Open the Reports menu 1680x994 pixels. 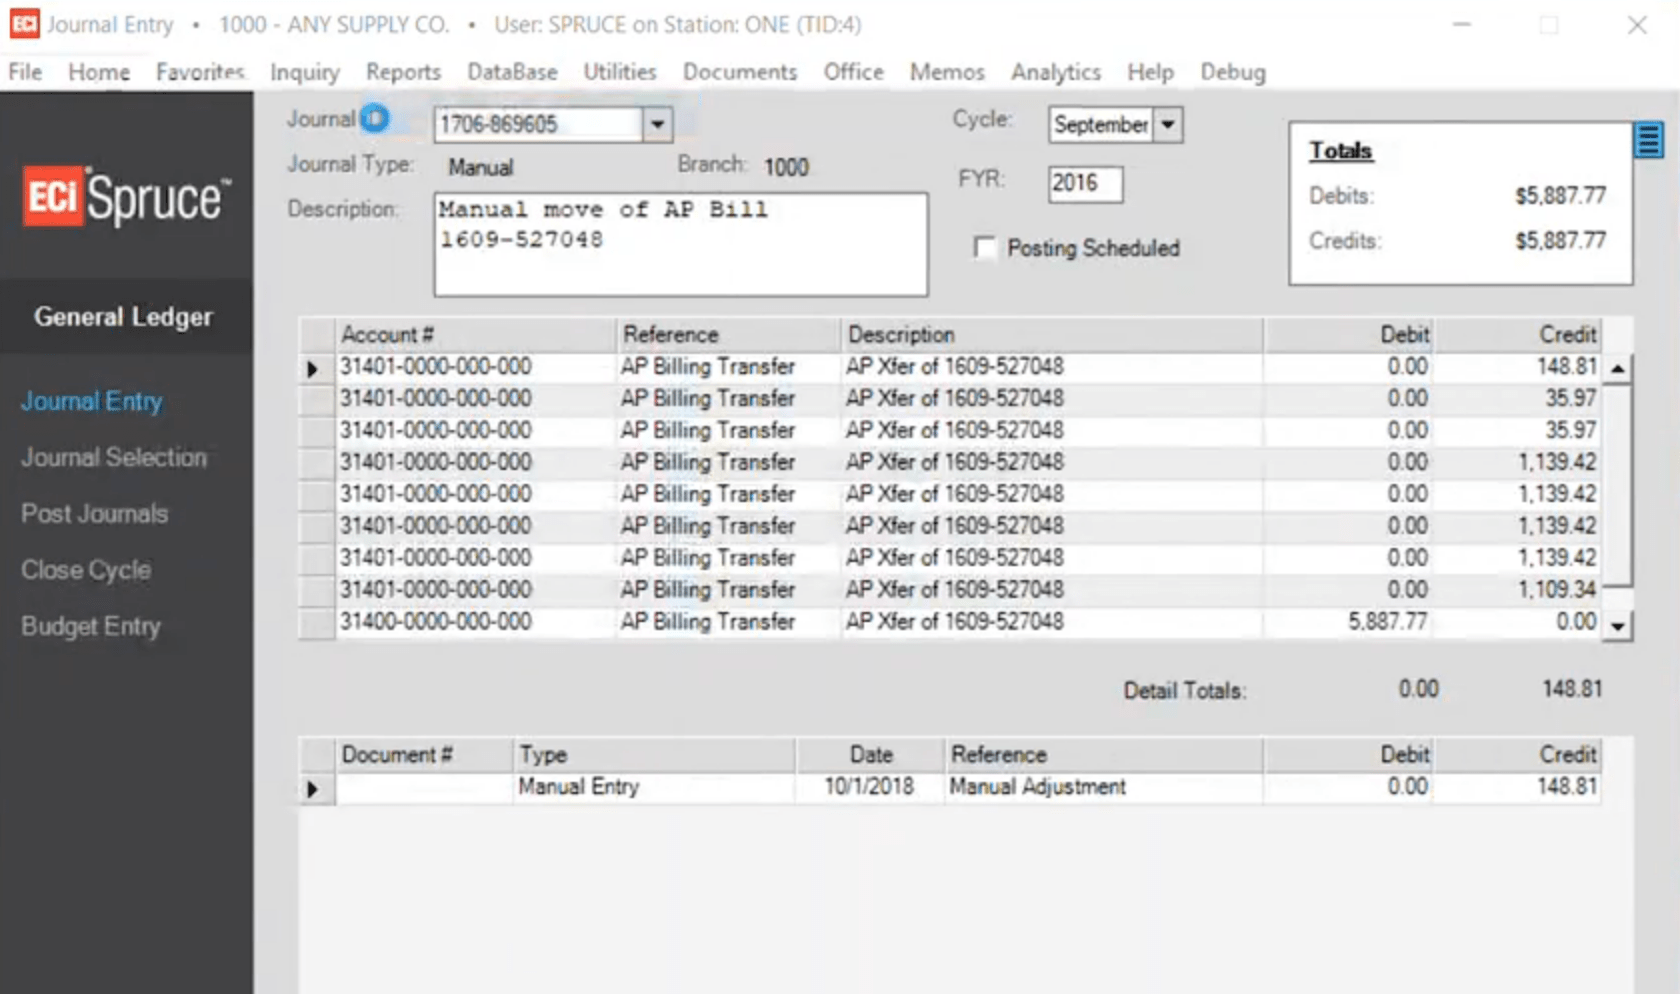coord(403,72)
